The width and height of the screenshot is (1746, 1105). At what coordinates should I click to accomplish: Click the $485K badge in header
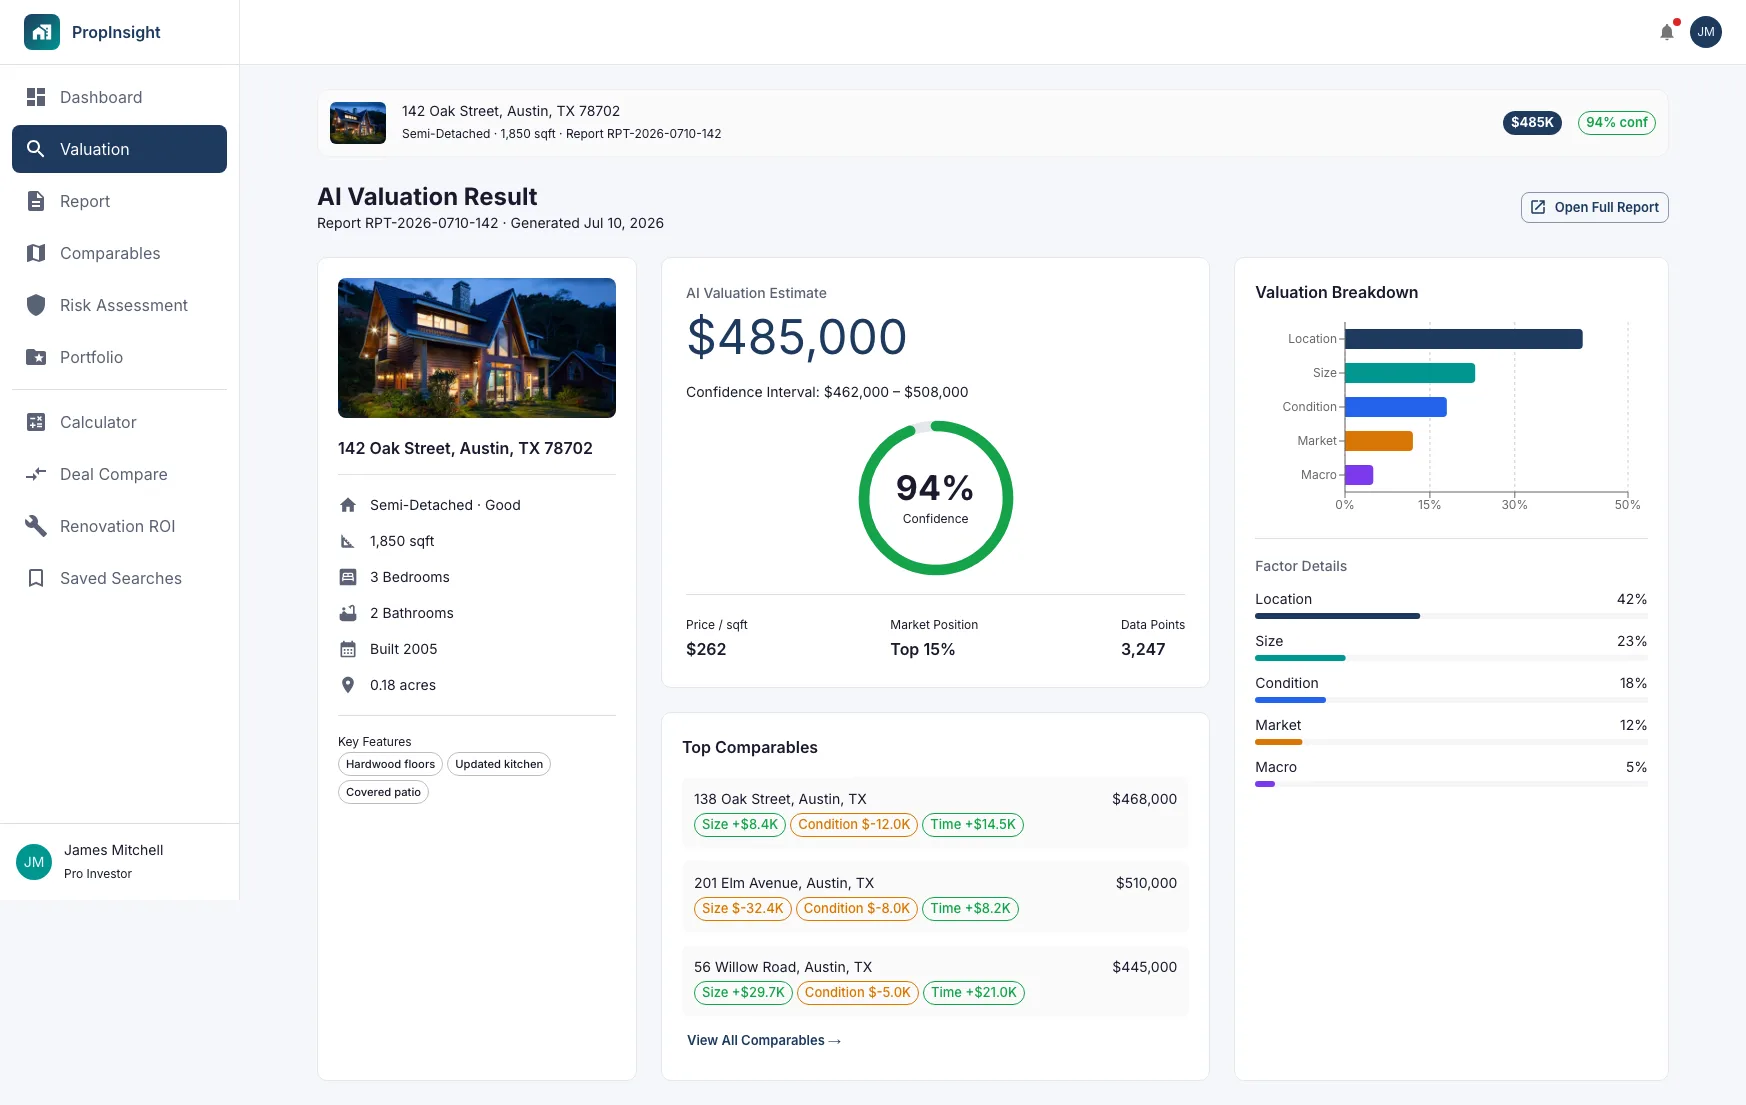[1532, 122]
